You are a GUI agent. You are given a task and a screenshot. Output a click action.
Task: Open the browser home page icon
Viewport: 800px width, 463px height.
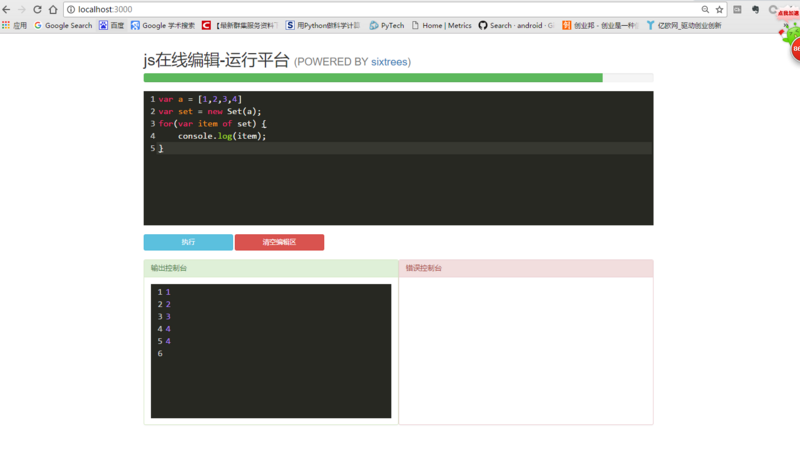coord(53,9)
